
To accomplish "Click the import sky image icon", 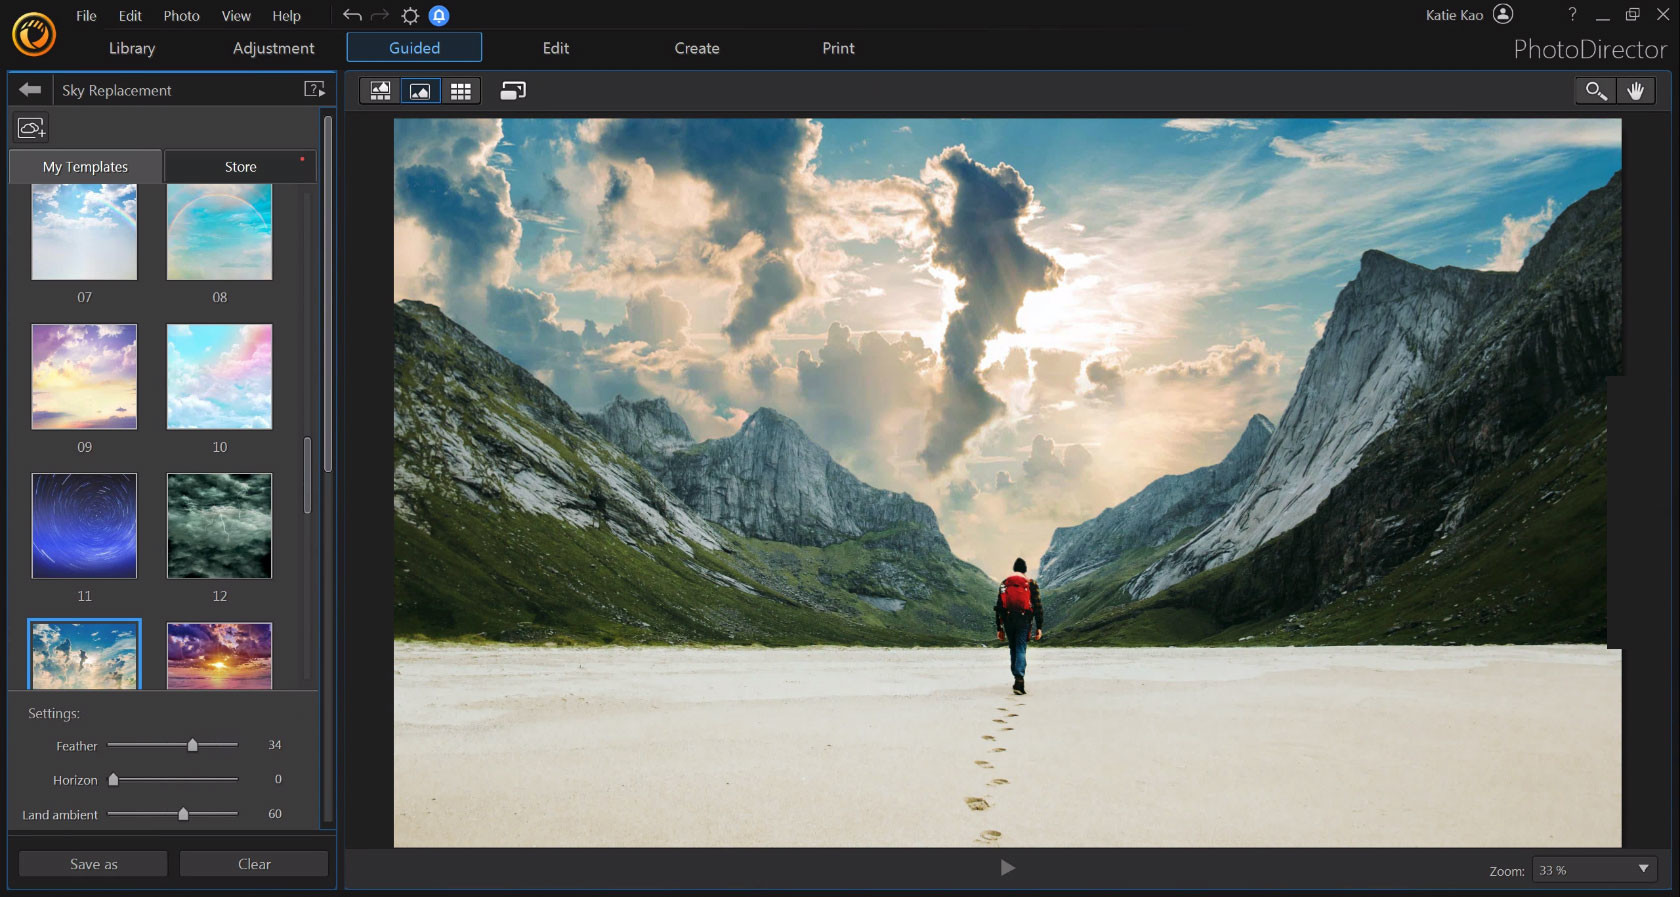I will tap(31, 128).
